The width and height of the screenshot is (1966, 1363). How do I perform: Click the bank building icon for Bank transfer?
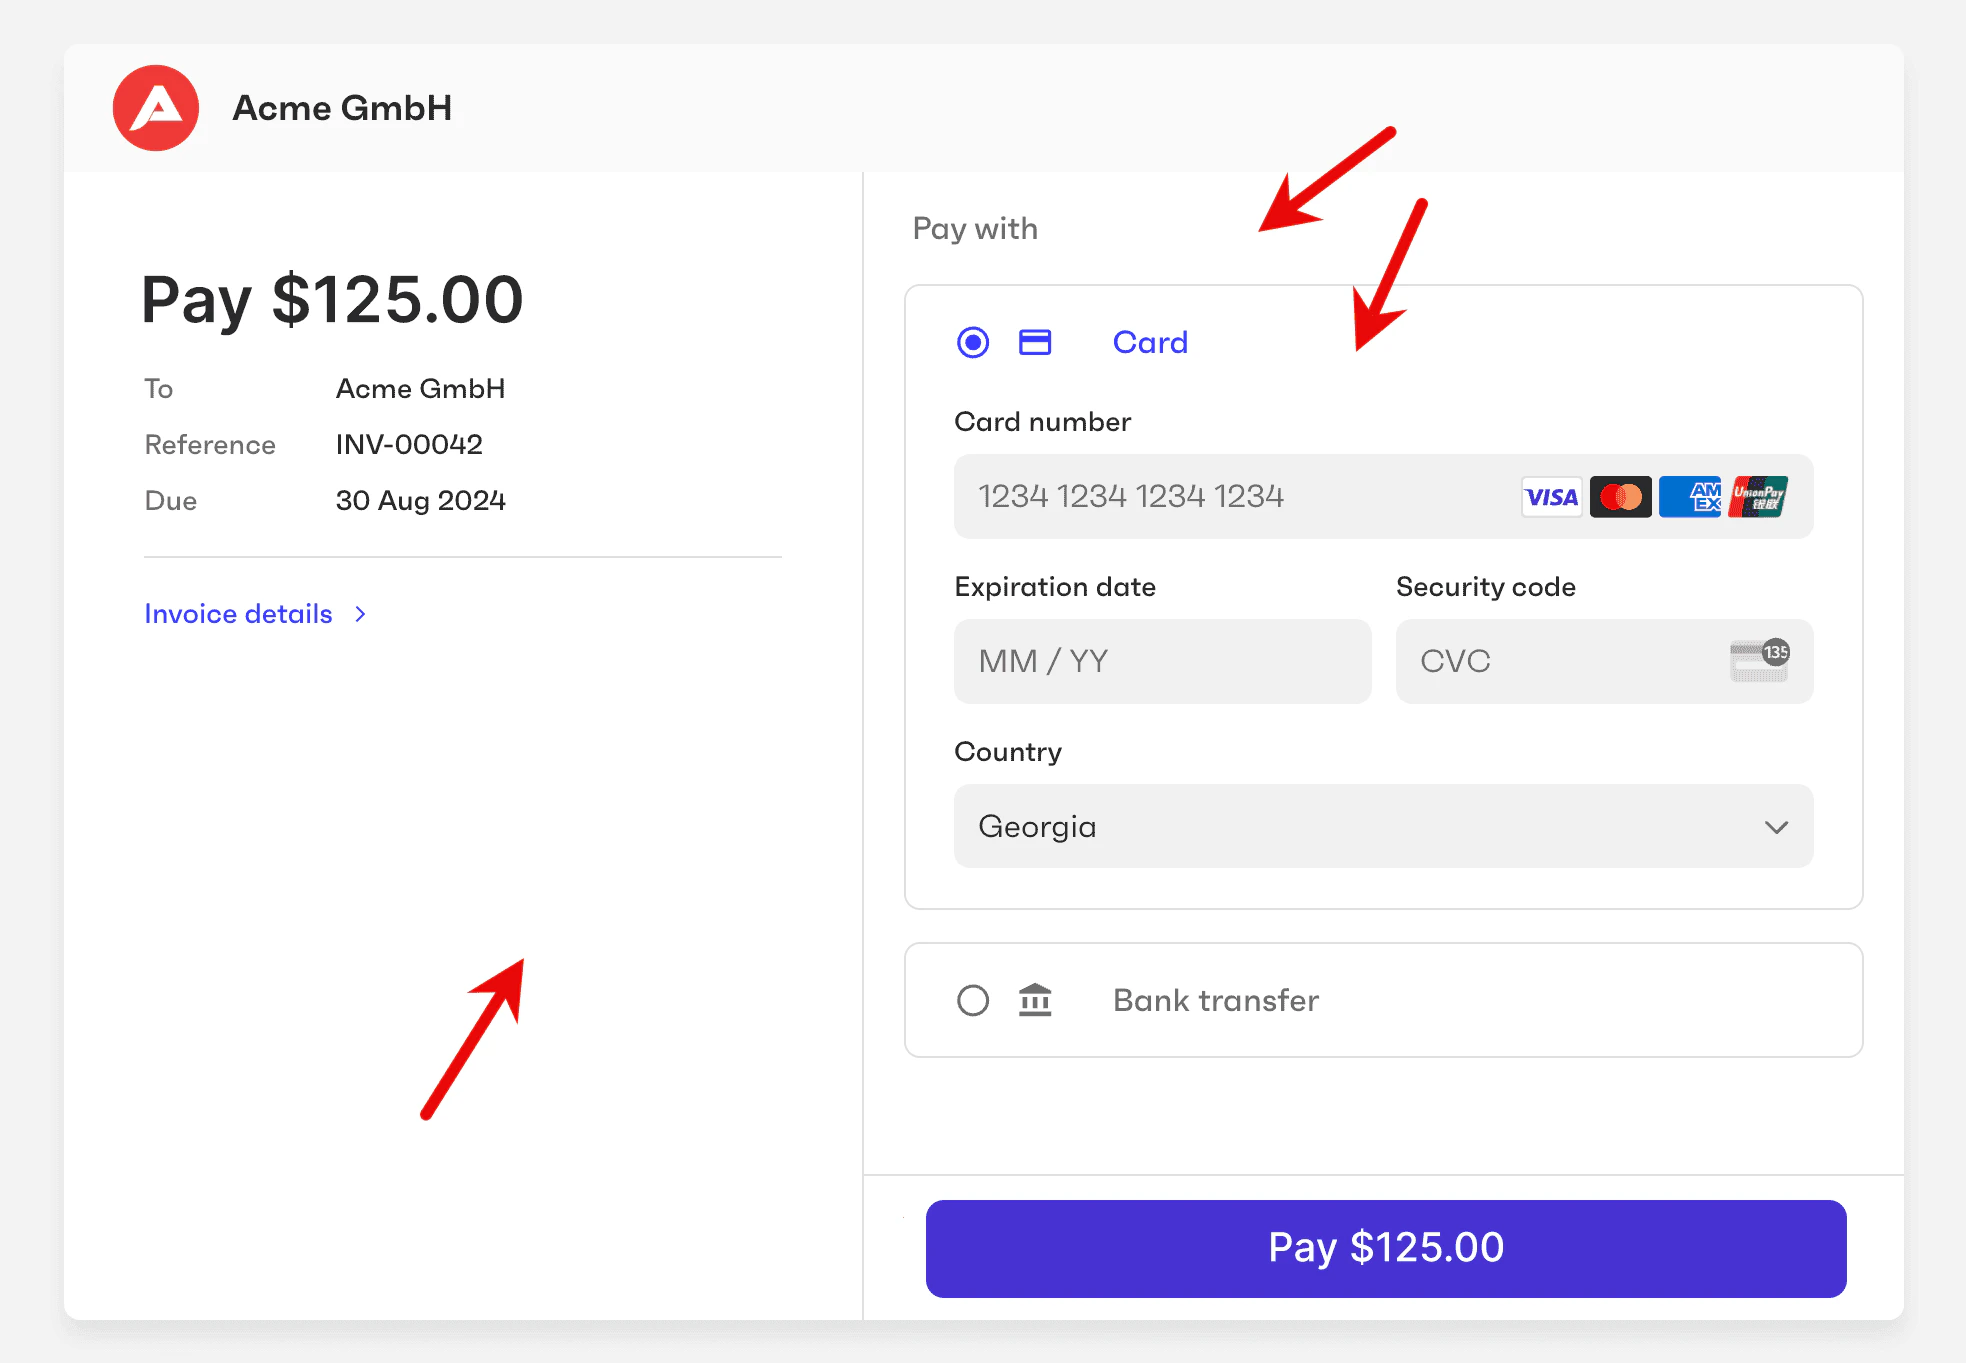tap(1035, 1000)
